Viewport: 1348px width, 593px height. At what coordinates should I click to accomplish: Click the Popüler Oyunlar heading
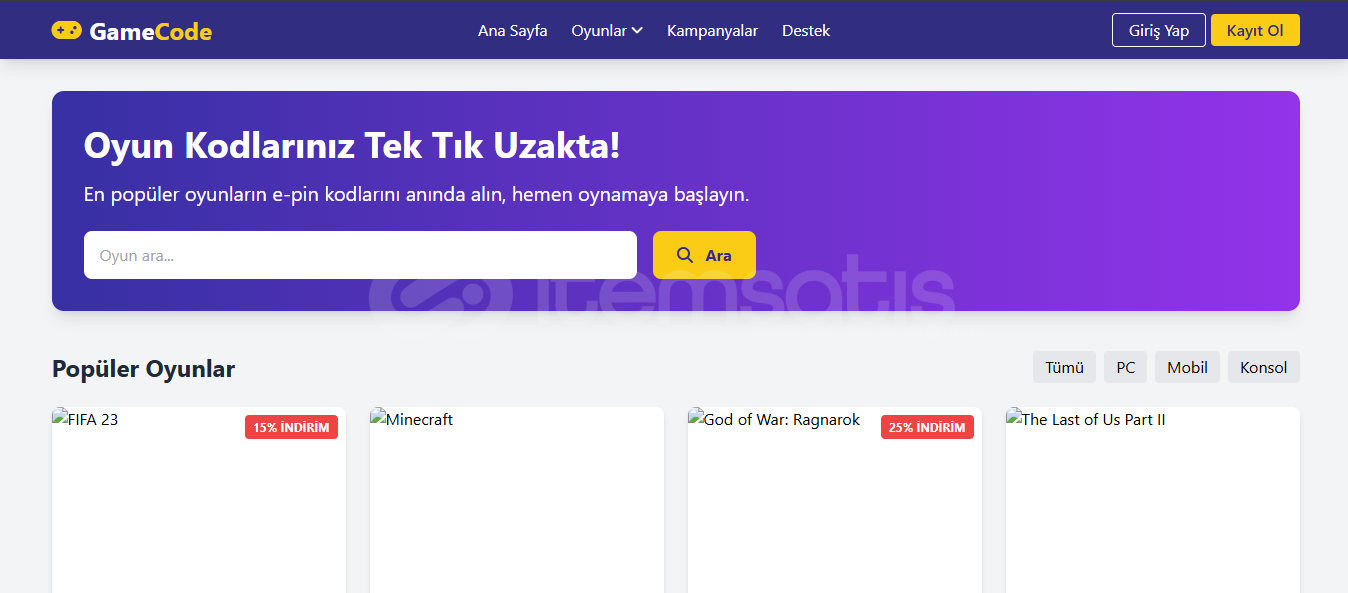tap(144, 369)
